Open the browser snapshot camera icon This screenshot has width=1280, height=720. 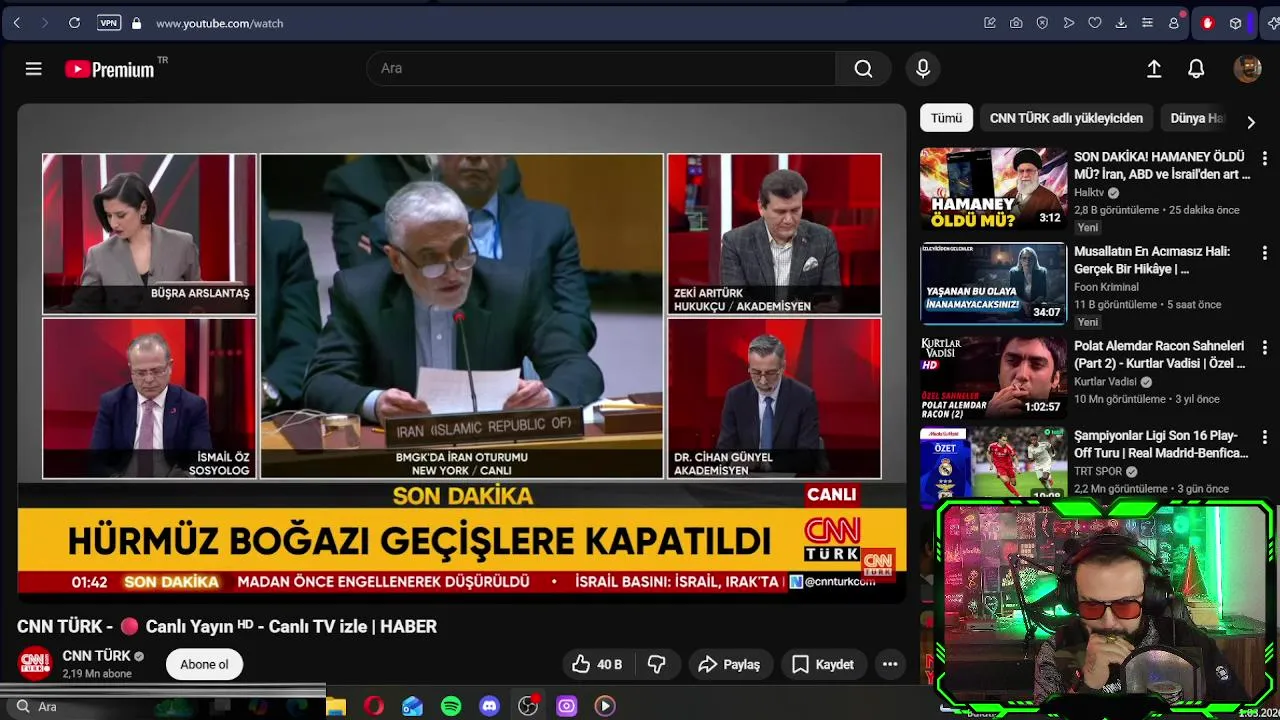tap(1016, 23)
